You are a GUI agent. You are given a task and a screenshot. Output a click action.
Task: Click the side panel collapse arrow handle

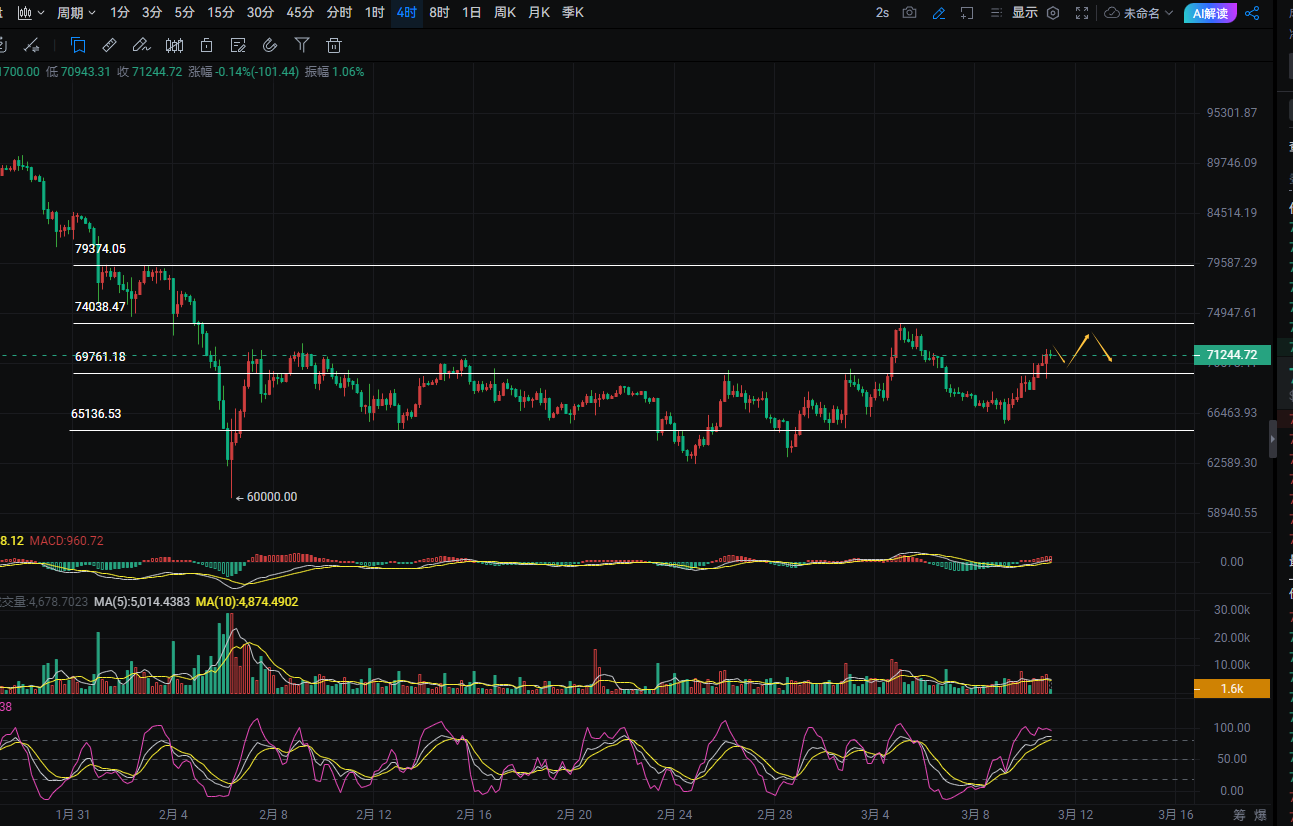[1273, 439]
